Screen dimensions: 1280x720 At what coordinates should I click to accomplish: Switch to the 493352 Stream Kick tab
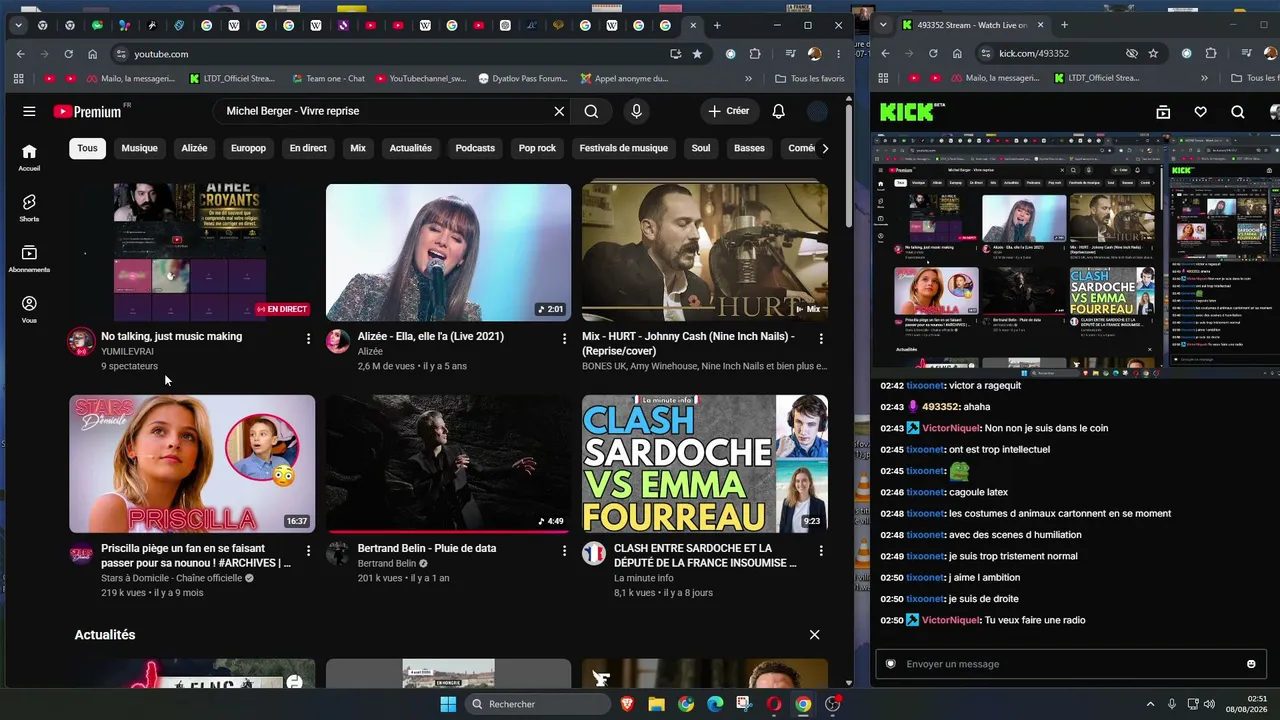(973, 25)
